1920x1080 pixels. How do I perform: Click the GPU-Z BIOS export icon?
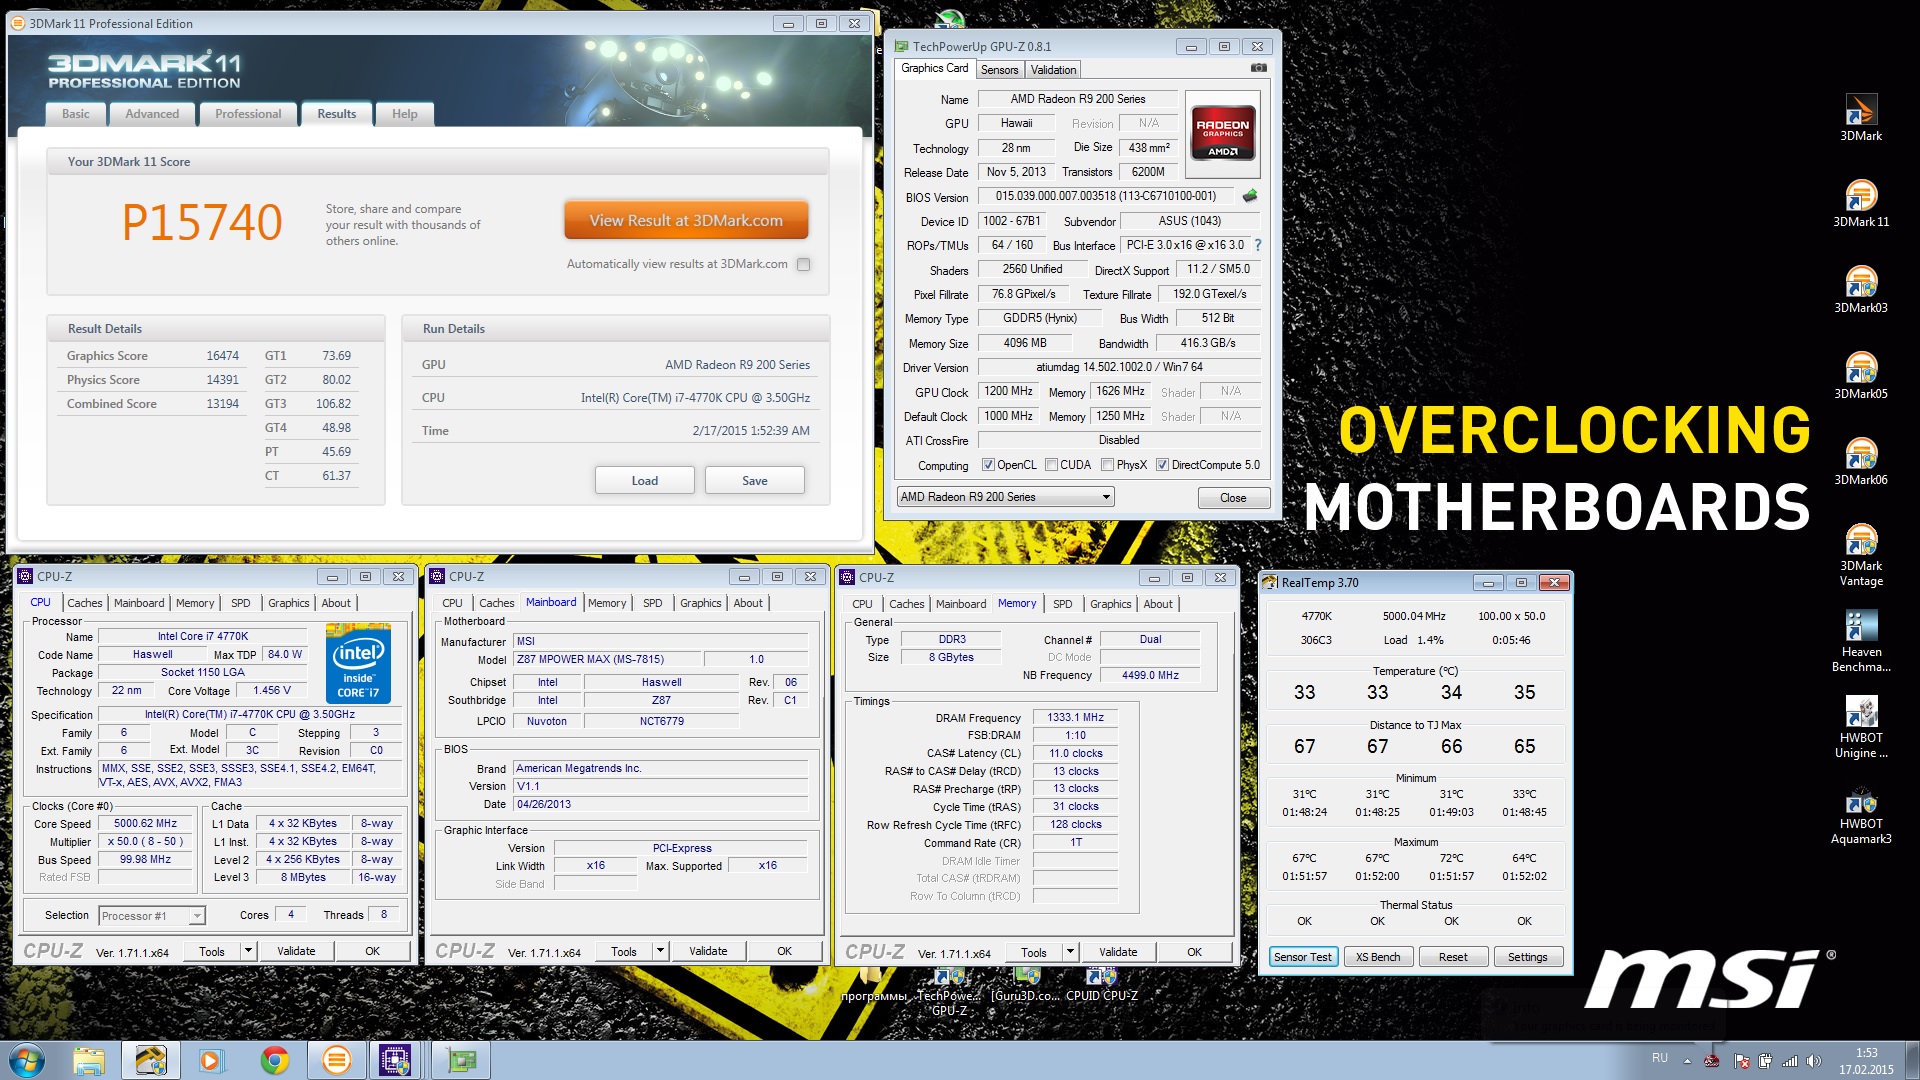click(x=1249, y=196)
